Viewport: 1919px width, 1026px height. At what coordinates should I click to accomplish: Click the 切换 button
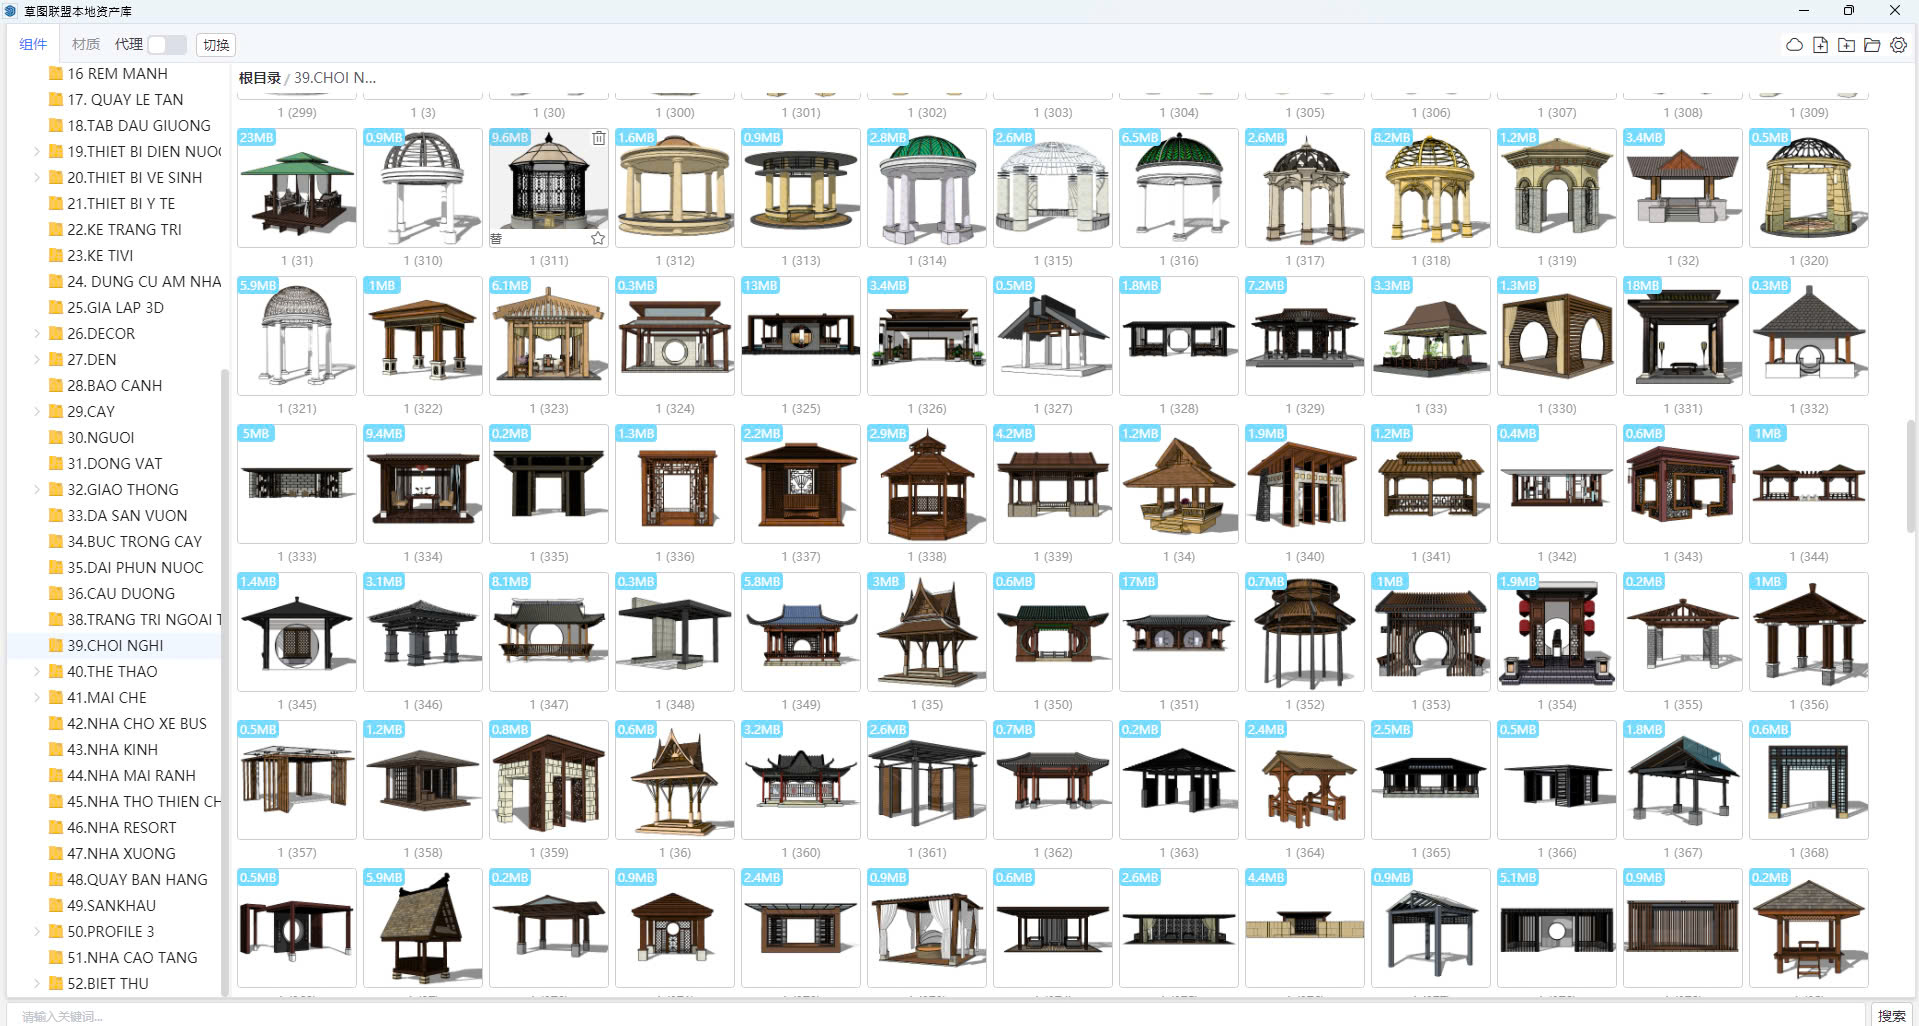coord(216,45)
